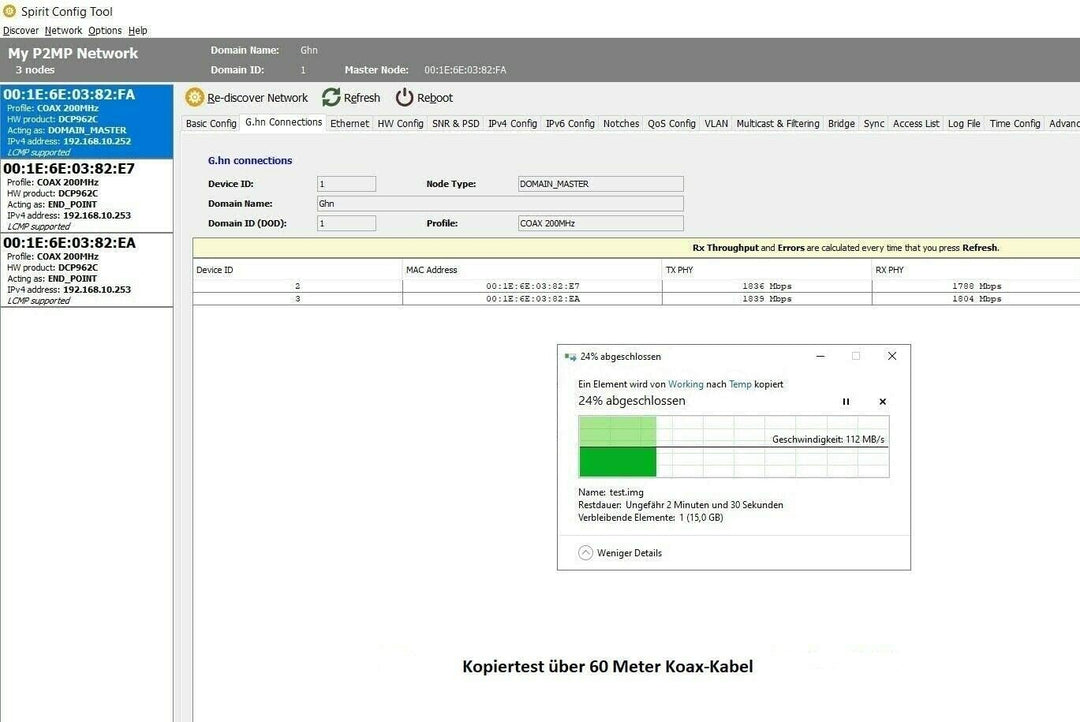Click the Re-discover Network gear icon
The image size is (1080, 722).
195,97
